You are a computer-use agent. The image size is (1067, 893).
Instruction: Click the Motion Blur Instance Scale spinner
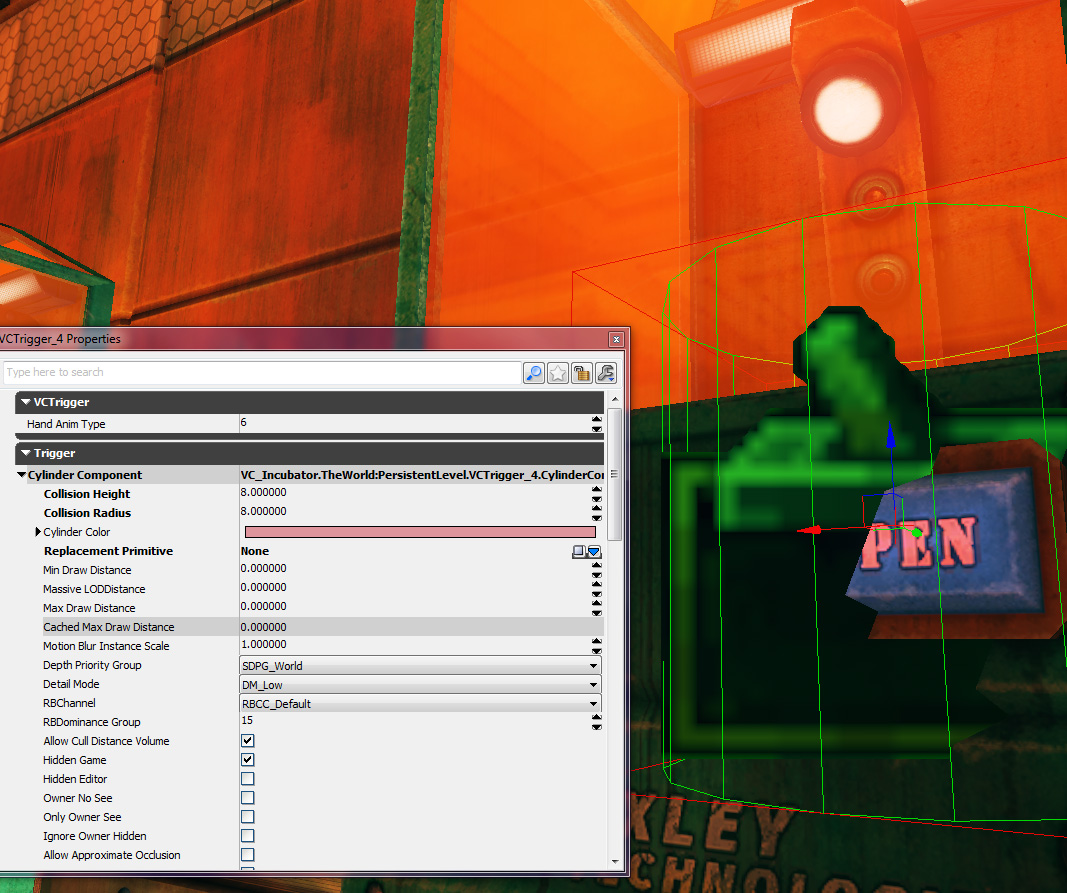pos(597,646)
